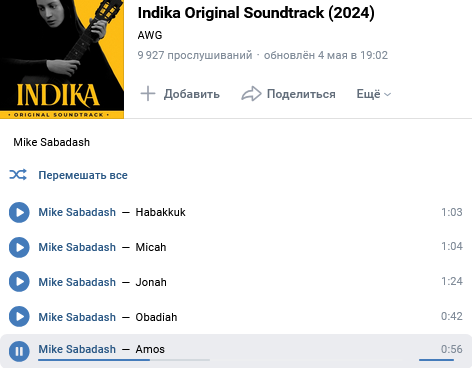Click the plus icon beside Добавить
472x368 pixels.
click(148, 94)
